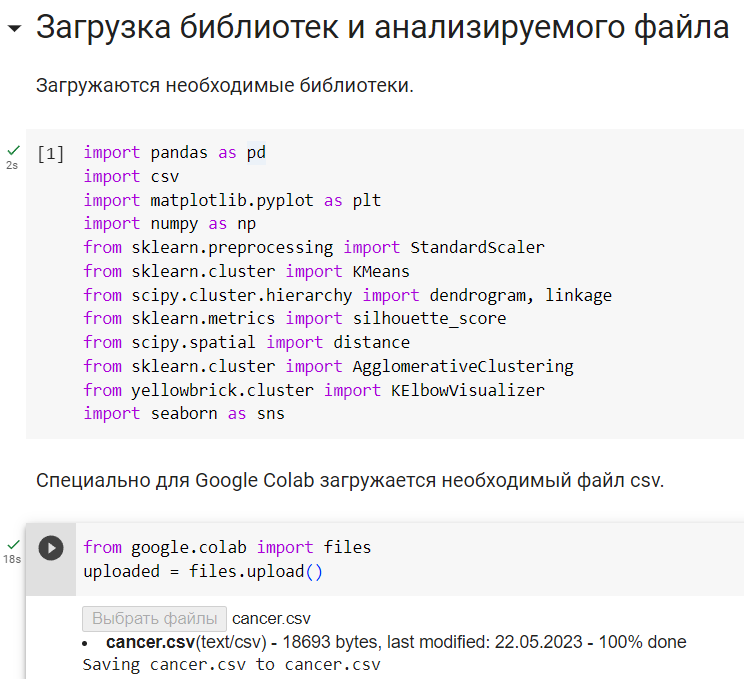Click output 'Saving cancer.csv to cancer.csv'

[x=232, y=665]
